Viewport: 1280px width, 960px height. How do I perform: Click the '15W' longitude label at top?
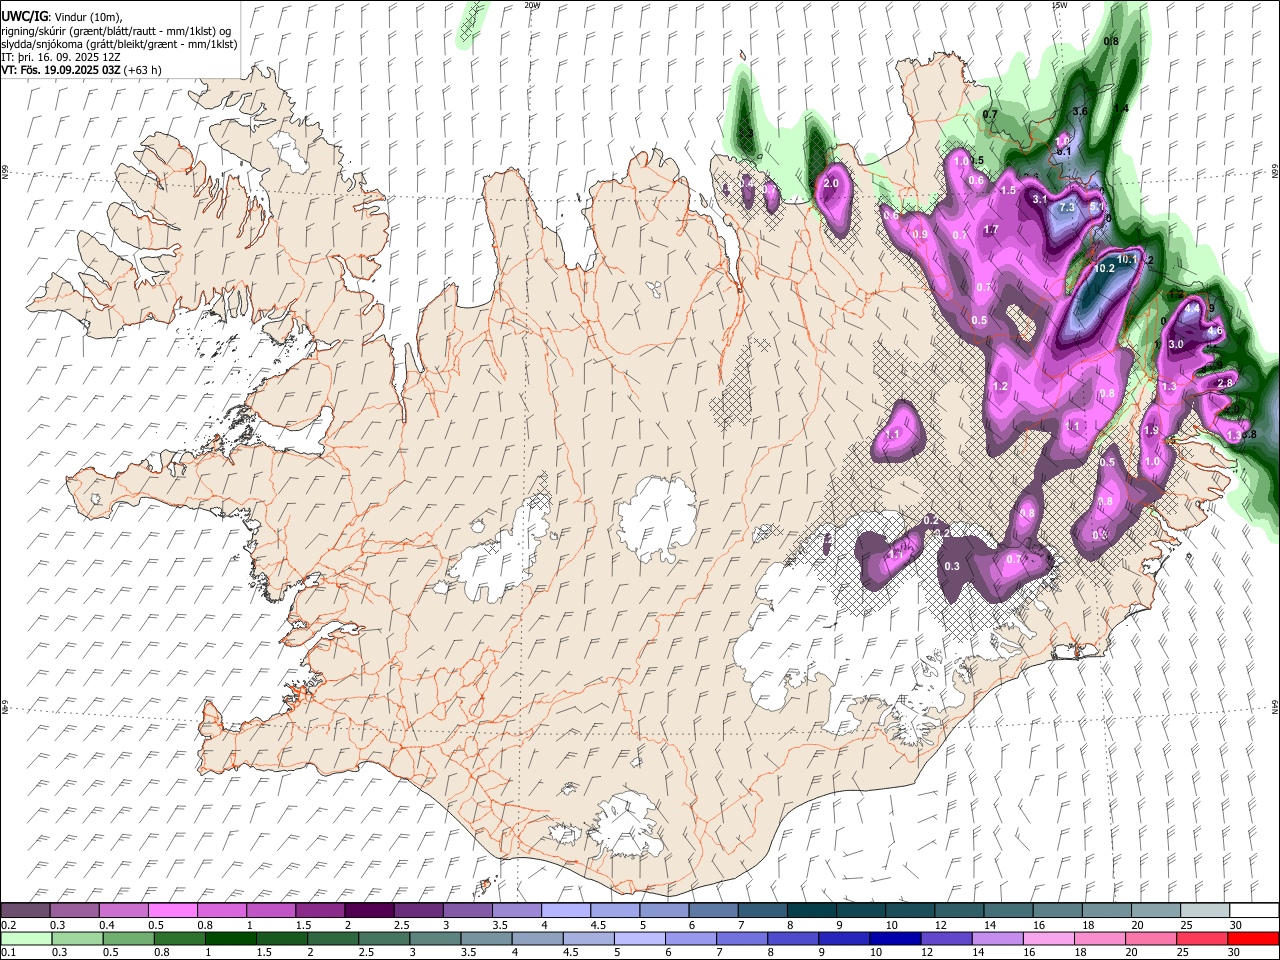1059,5
